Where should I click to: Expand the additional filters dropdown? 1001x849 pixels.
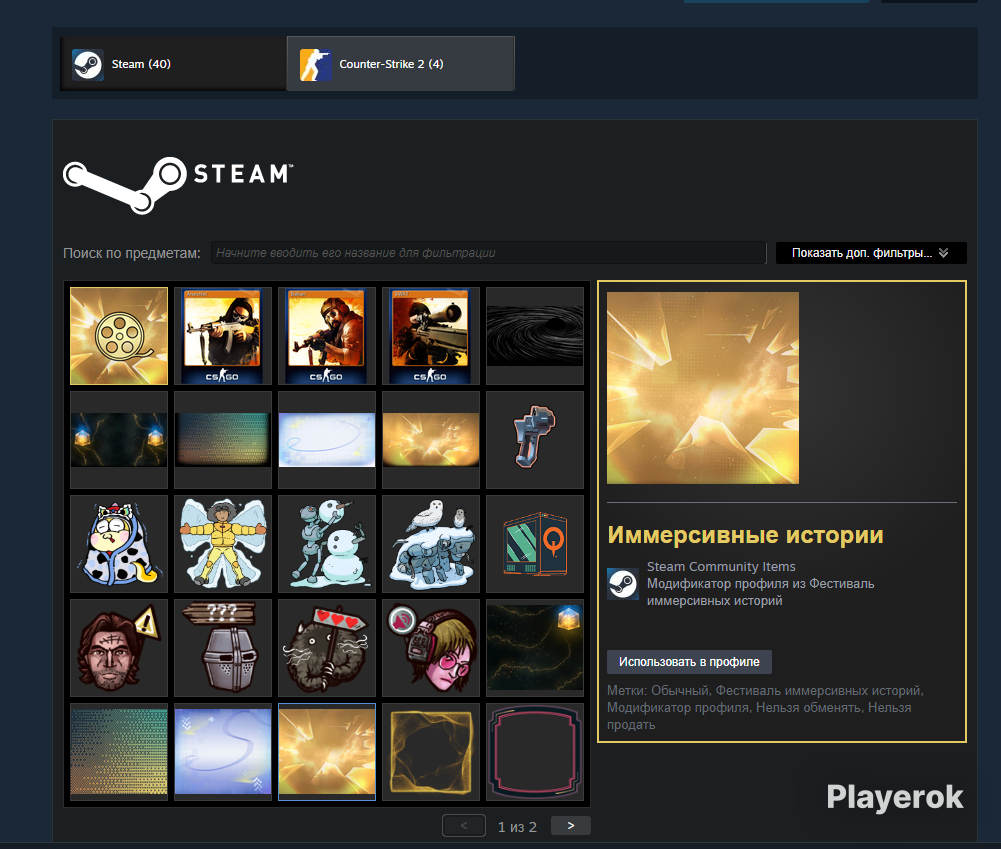871,253
